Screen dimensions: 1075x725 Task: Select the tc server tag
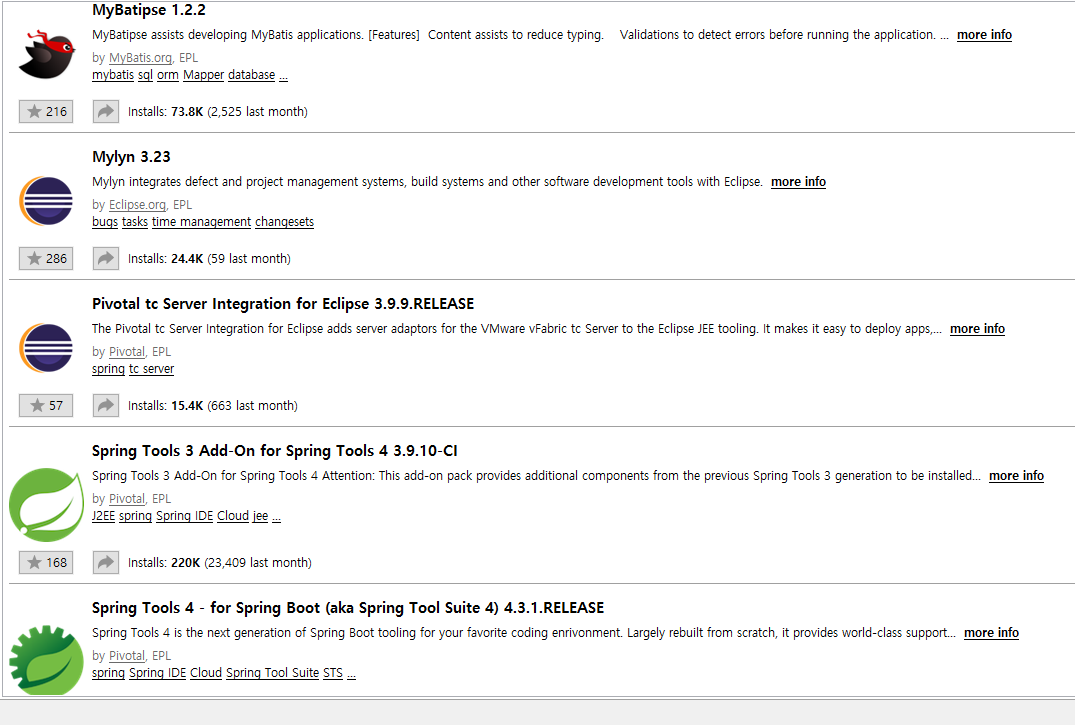coord(152,368)
